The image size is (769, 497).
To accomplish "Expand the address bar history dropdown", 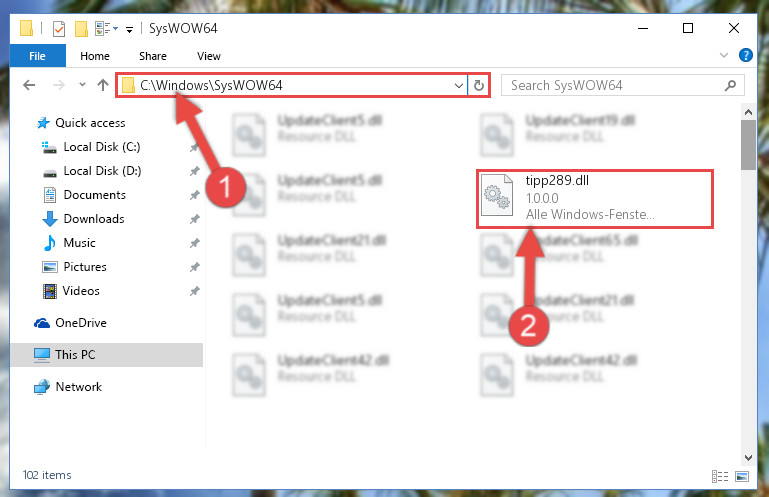I will 459,85.
